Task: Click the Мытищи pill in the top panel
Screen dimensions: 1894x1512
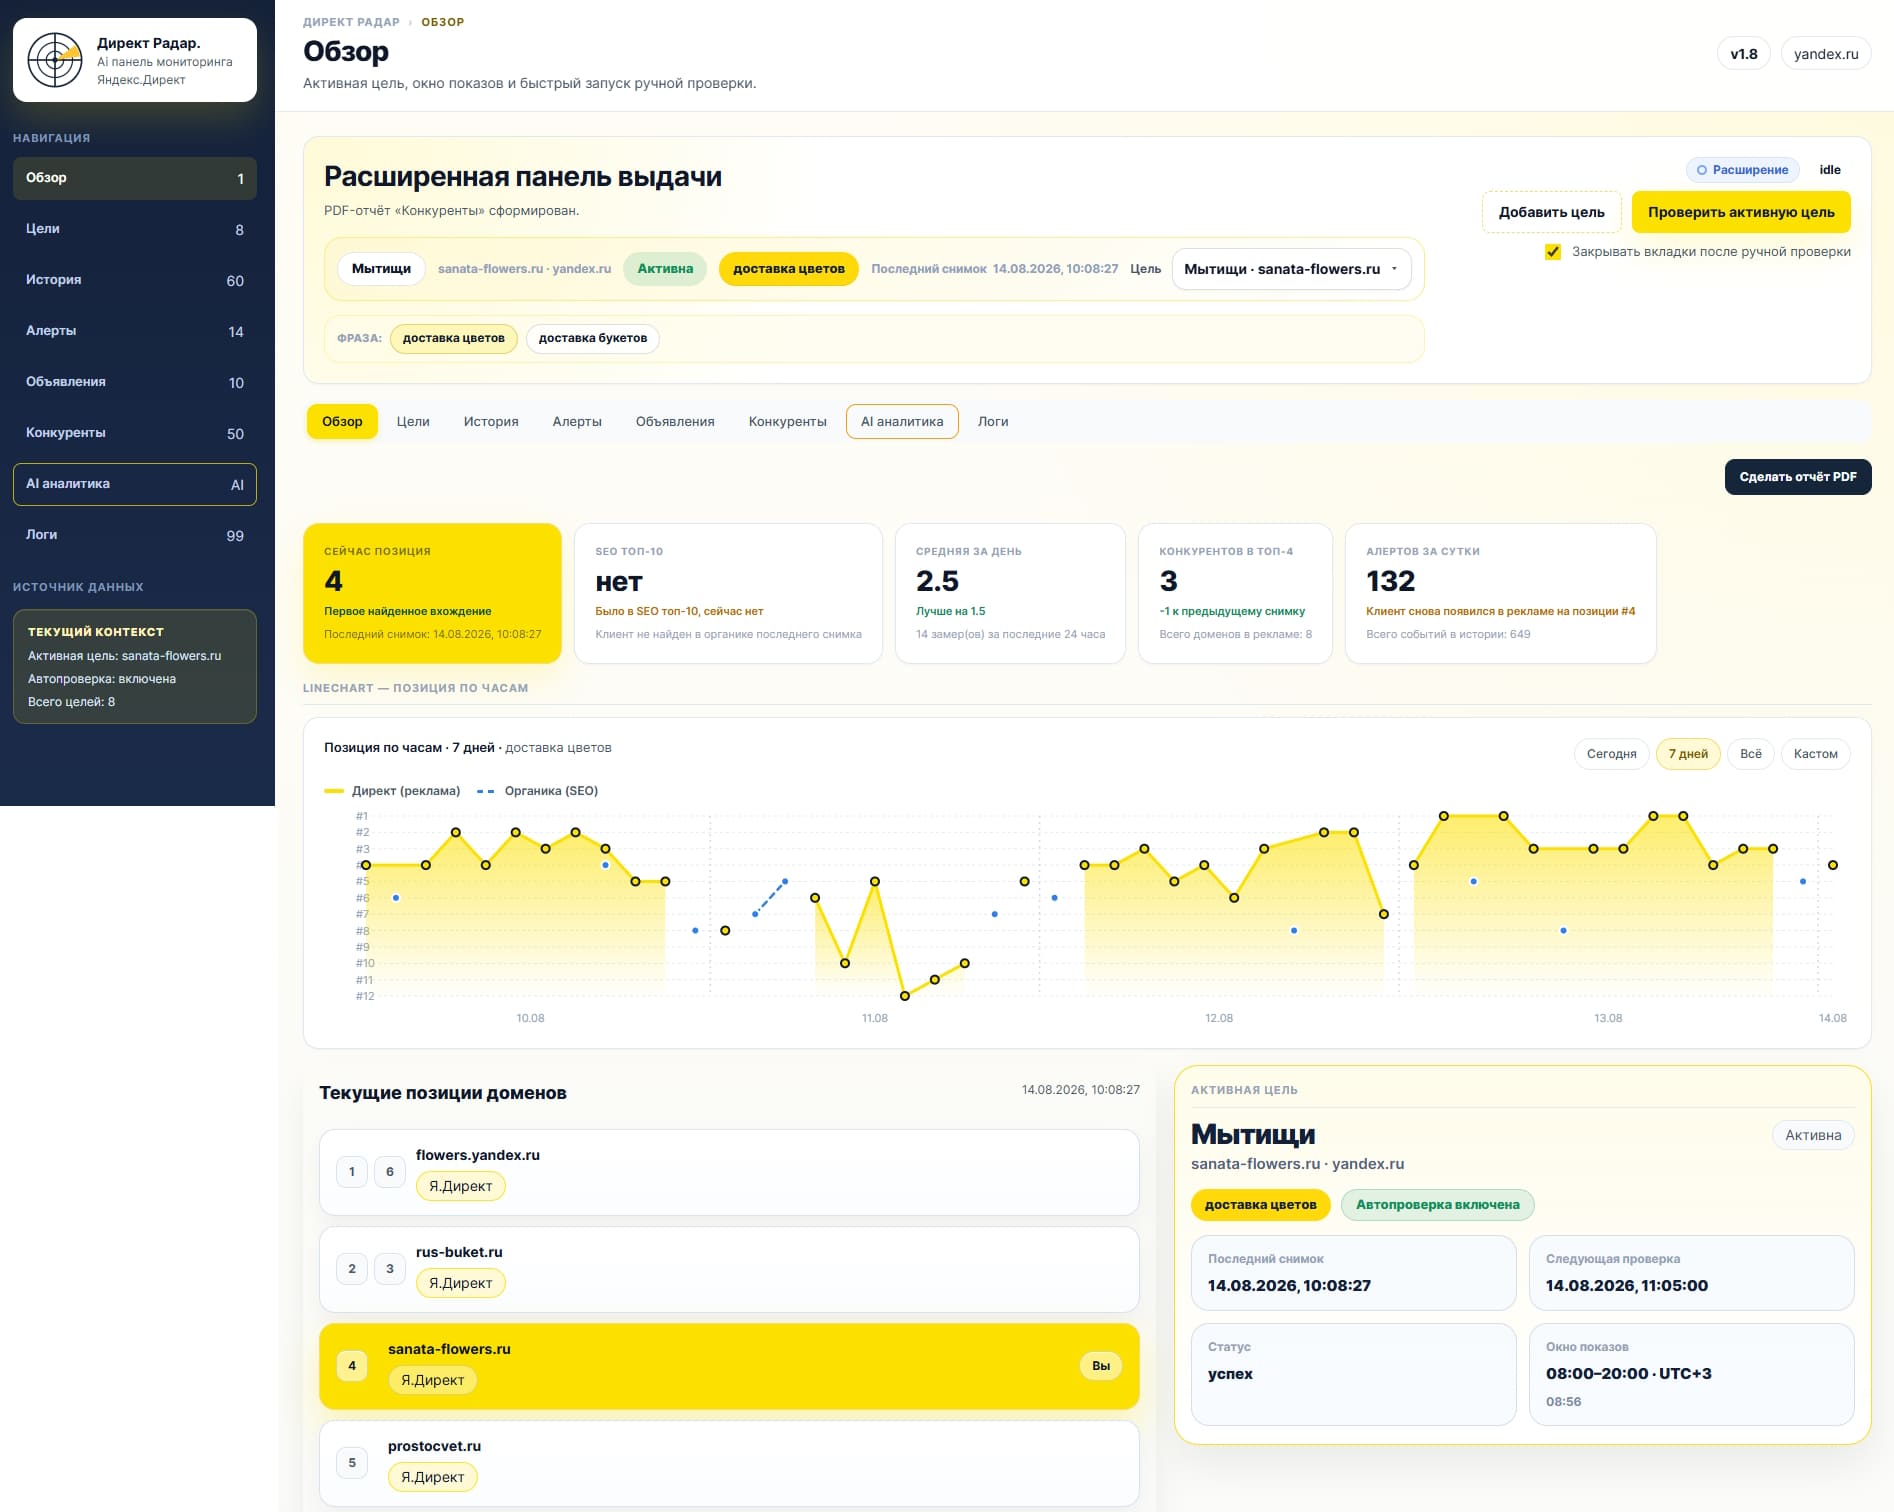Action: [381, 269]
